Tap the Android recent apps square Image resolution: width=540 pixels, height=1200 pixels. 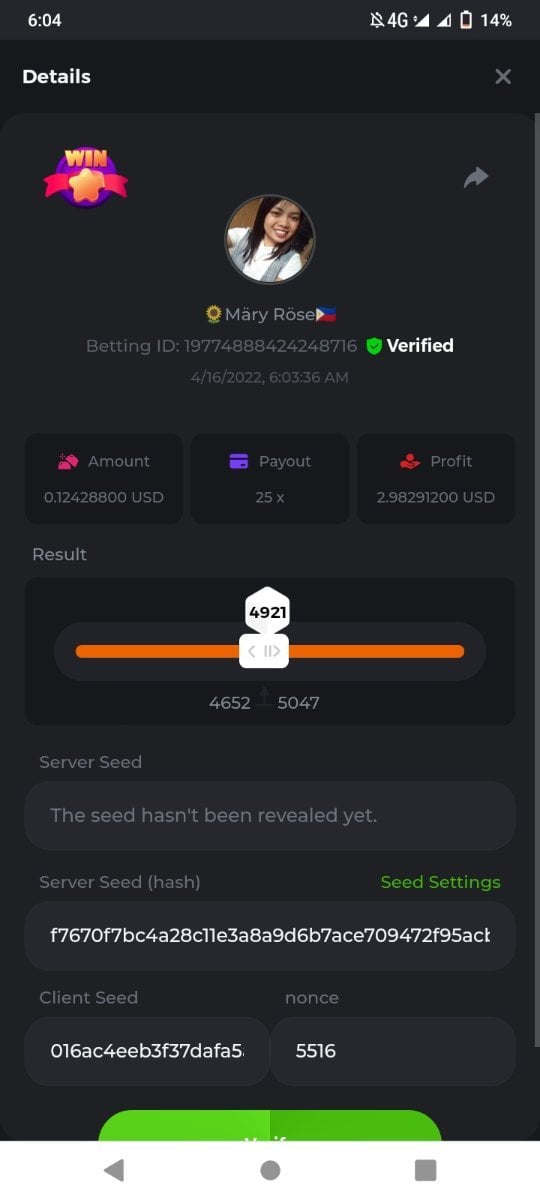[x=426, y=1170]
